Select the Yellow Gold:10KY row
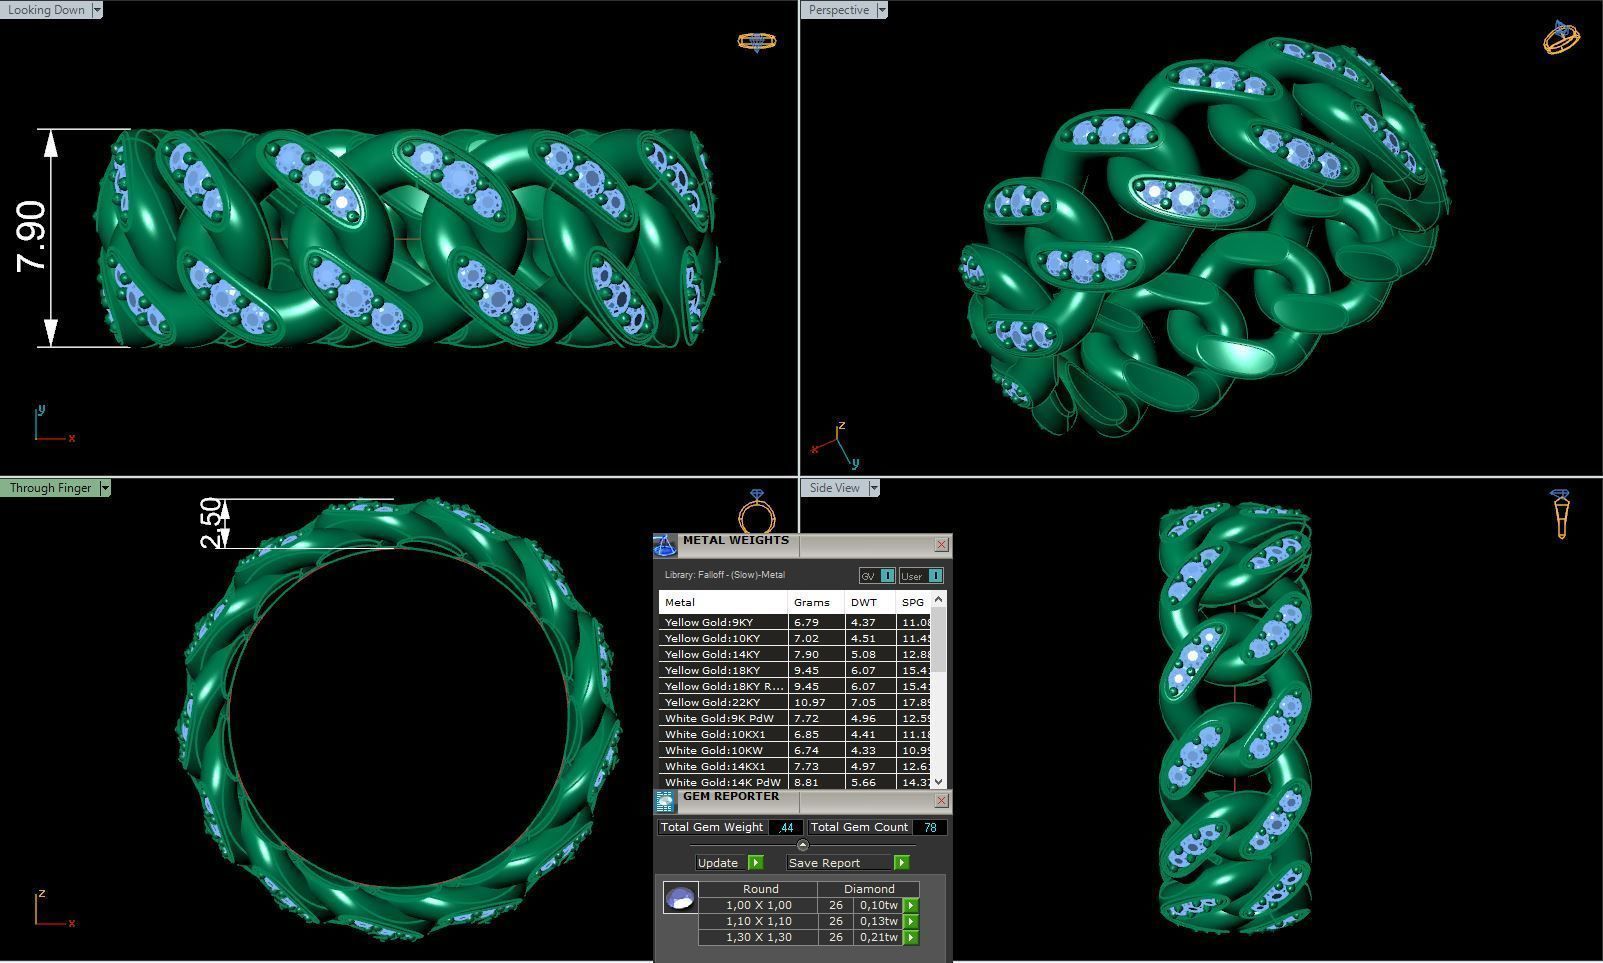The height and width of the screenshot is (963, 1603). [x=795, y=638]
